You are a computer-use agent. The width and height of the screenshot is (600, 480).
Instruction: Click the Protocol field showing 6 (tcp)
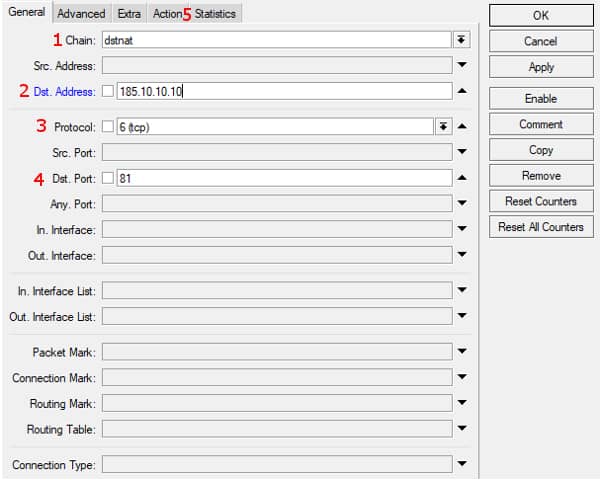275,126
